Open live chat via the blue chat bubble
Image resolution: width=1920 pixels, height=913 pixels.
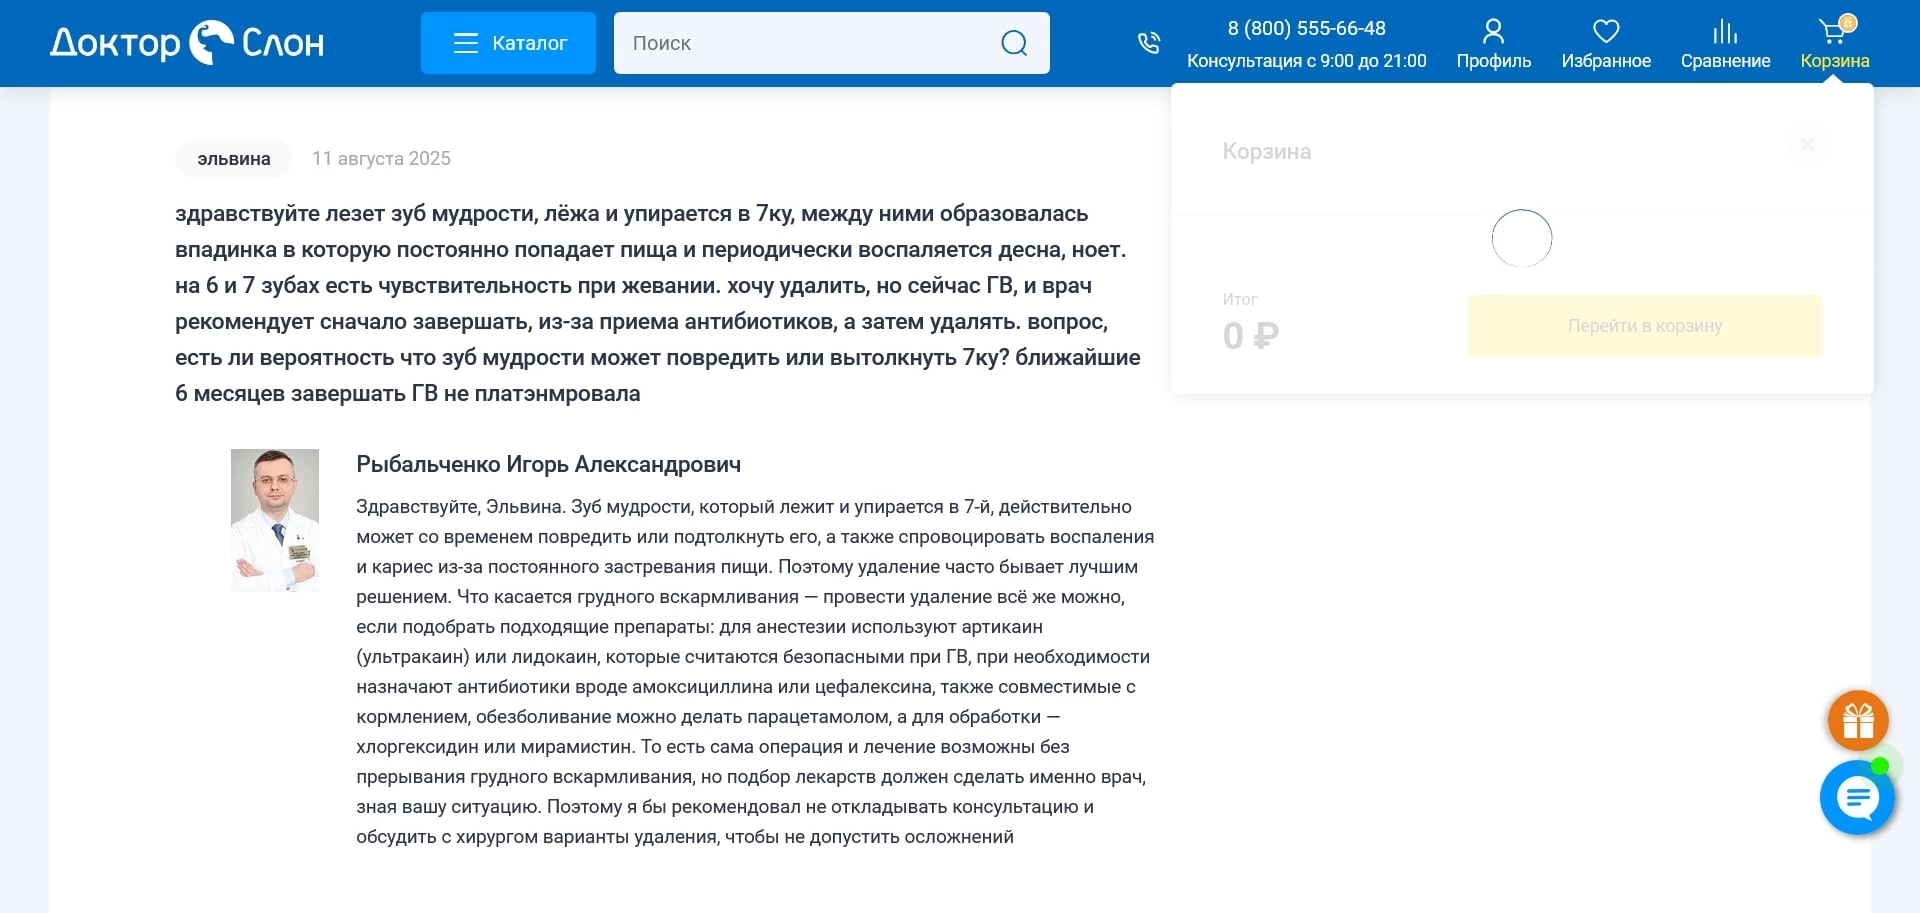(1857, 797)
